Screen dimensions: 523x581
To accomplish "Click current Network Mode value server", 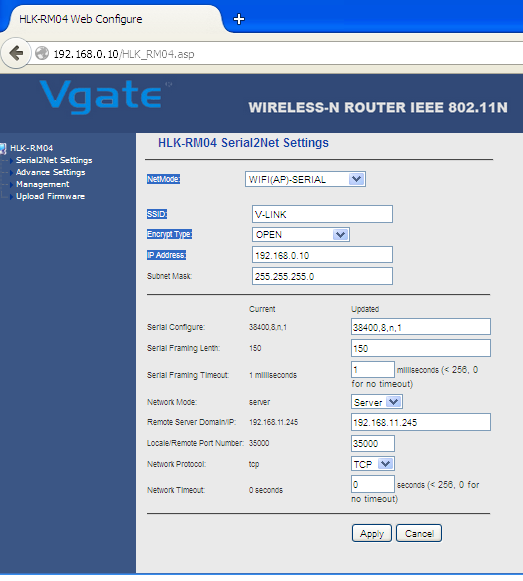I will coord(259,402).
